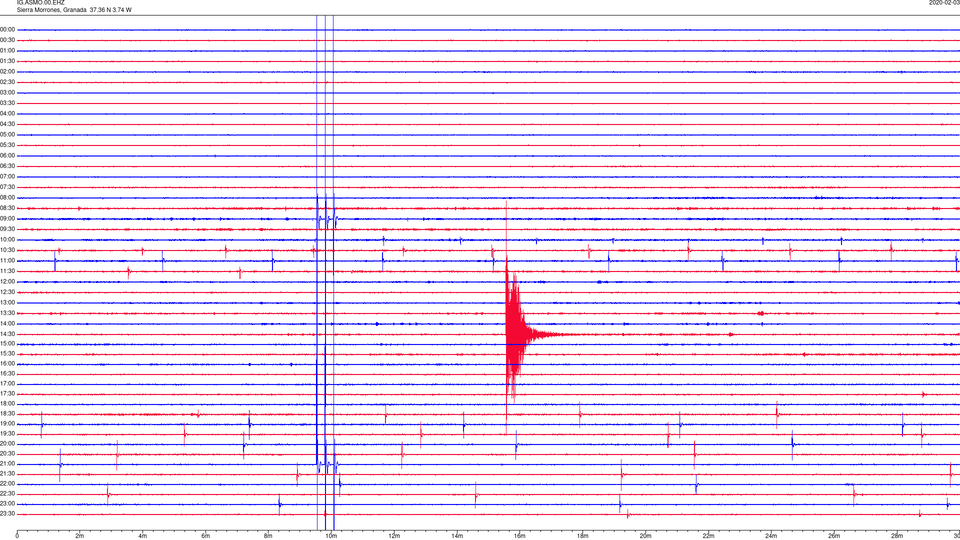
Task: Select the 15:00 trace time label
Action: [x=7, y=343]
